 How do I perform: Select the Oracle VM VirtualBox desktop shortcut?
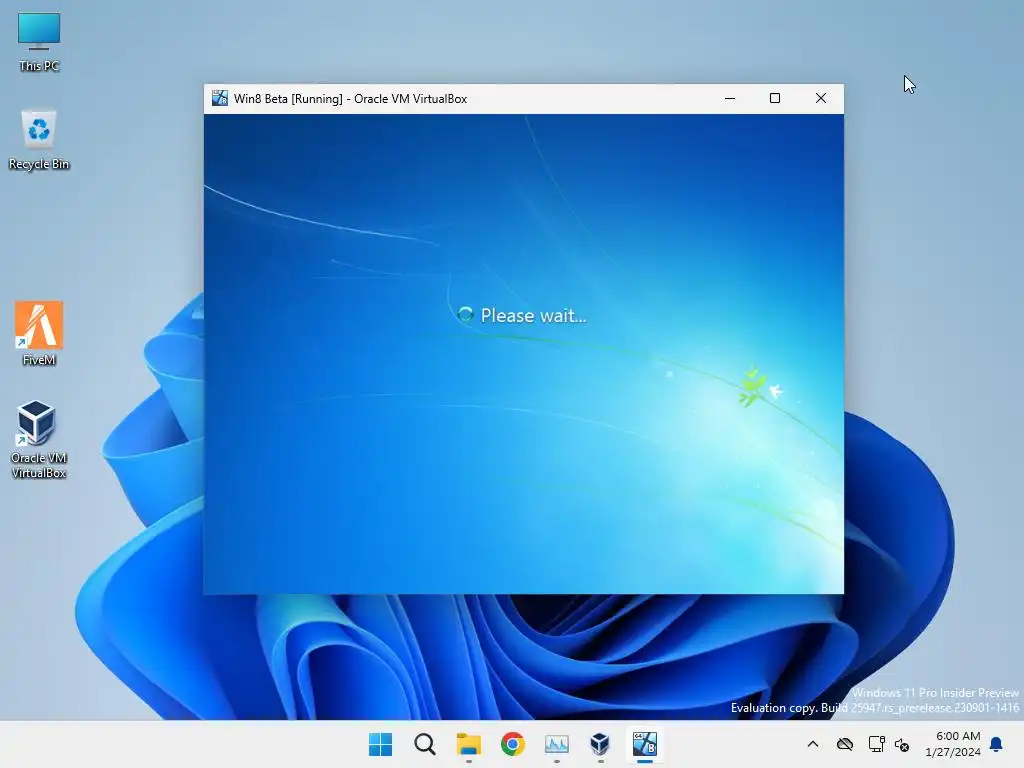click(x=39, y=439)
